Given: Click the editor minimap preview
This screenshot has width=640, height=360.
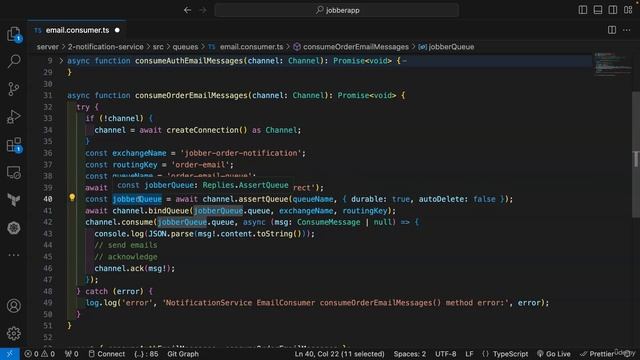Looking at the screenshot, I should [x=612, y=64].
